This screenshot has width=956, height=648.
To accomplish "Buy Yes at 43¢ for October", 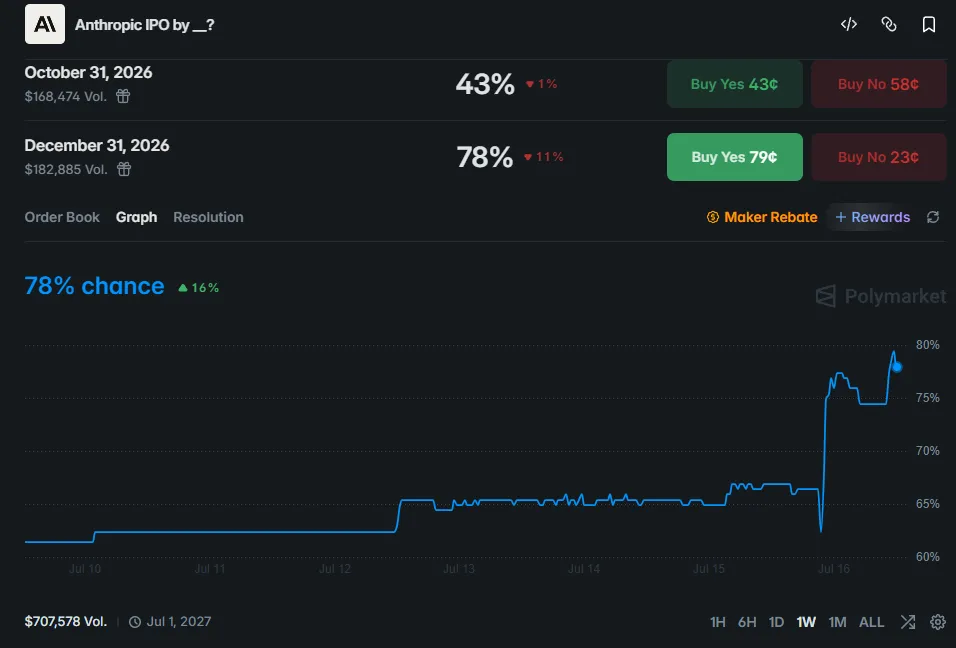I will (734, 84).
